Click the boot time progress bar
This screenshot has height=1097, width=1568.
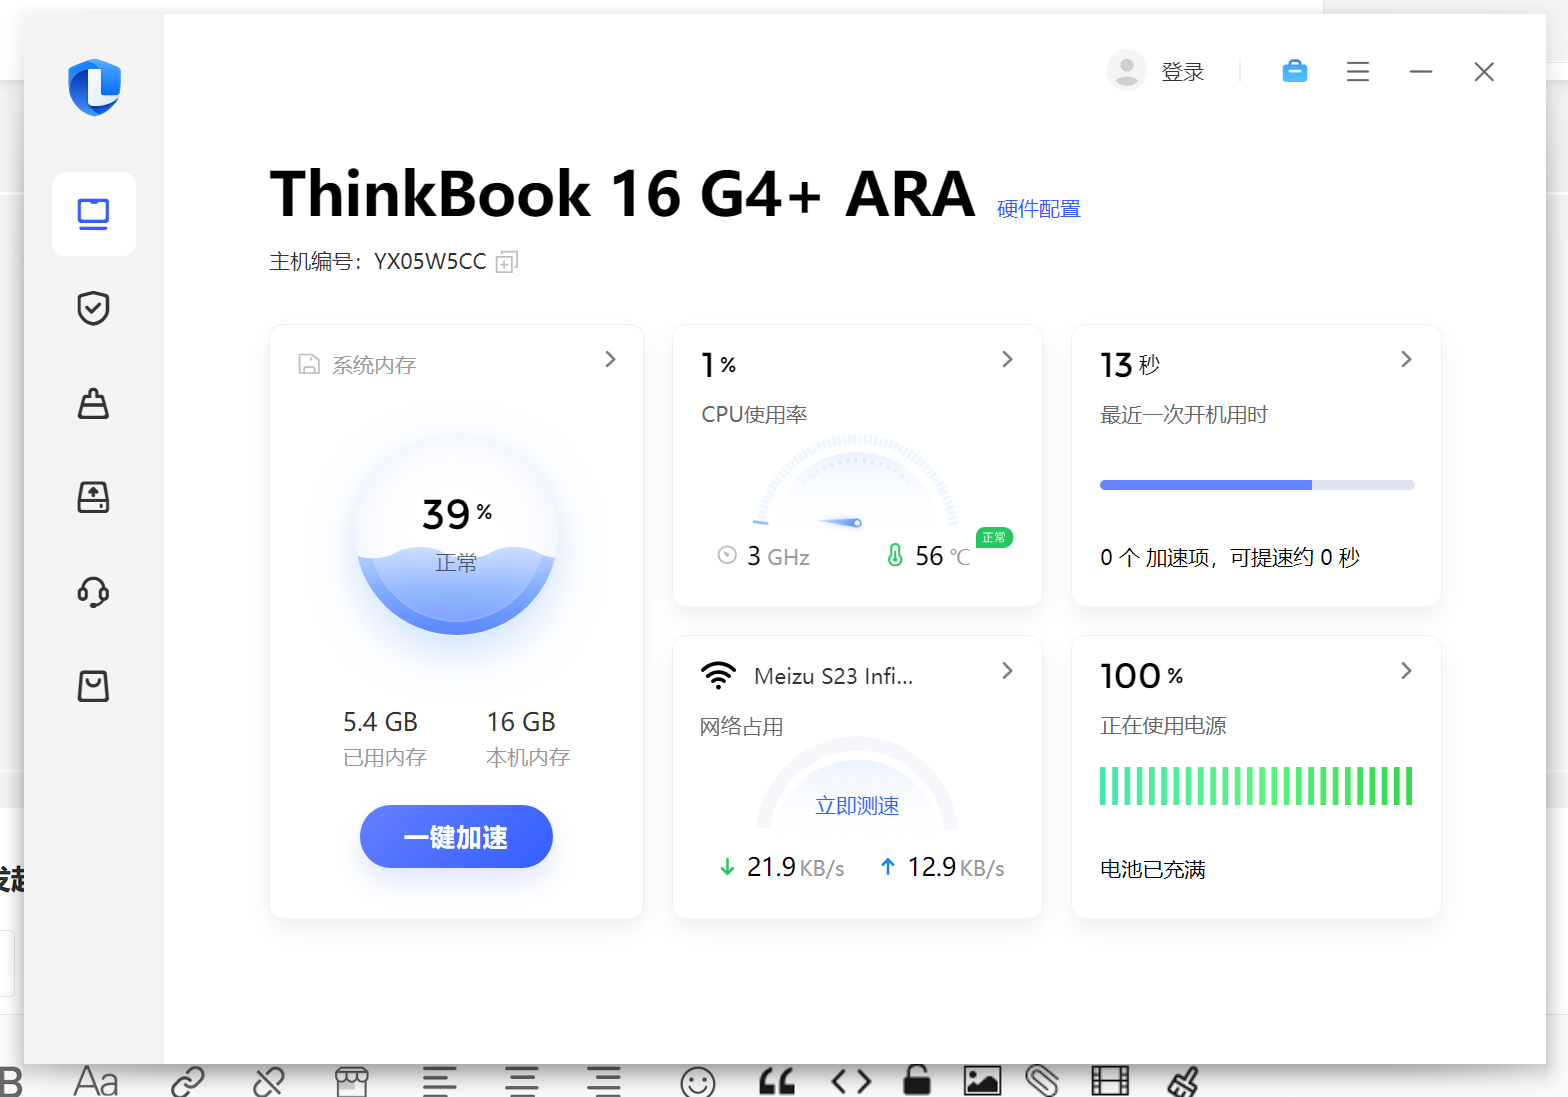click(x=1257, y=485)
